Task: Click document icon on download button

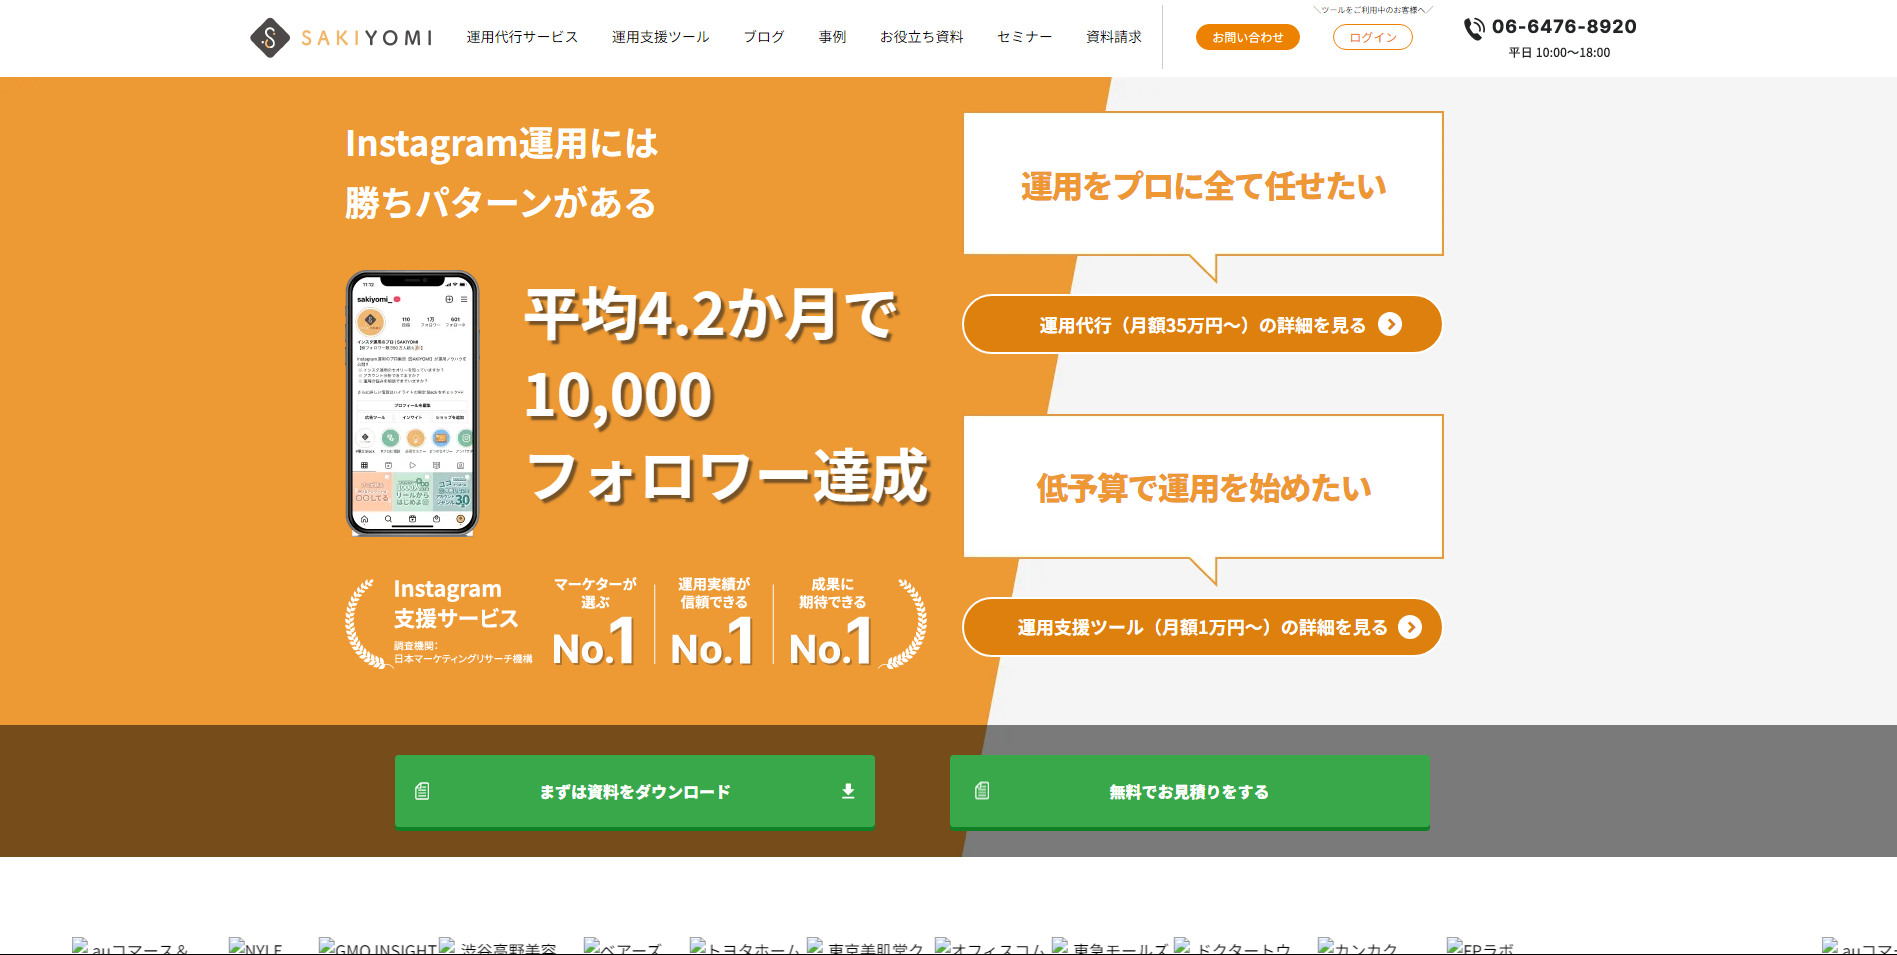Action: (422, 791)
